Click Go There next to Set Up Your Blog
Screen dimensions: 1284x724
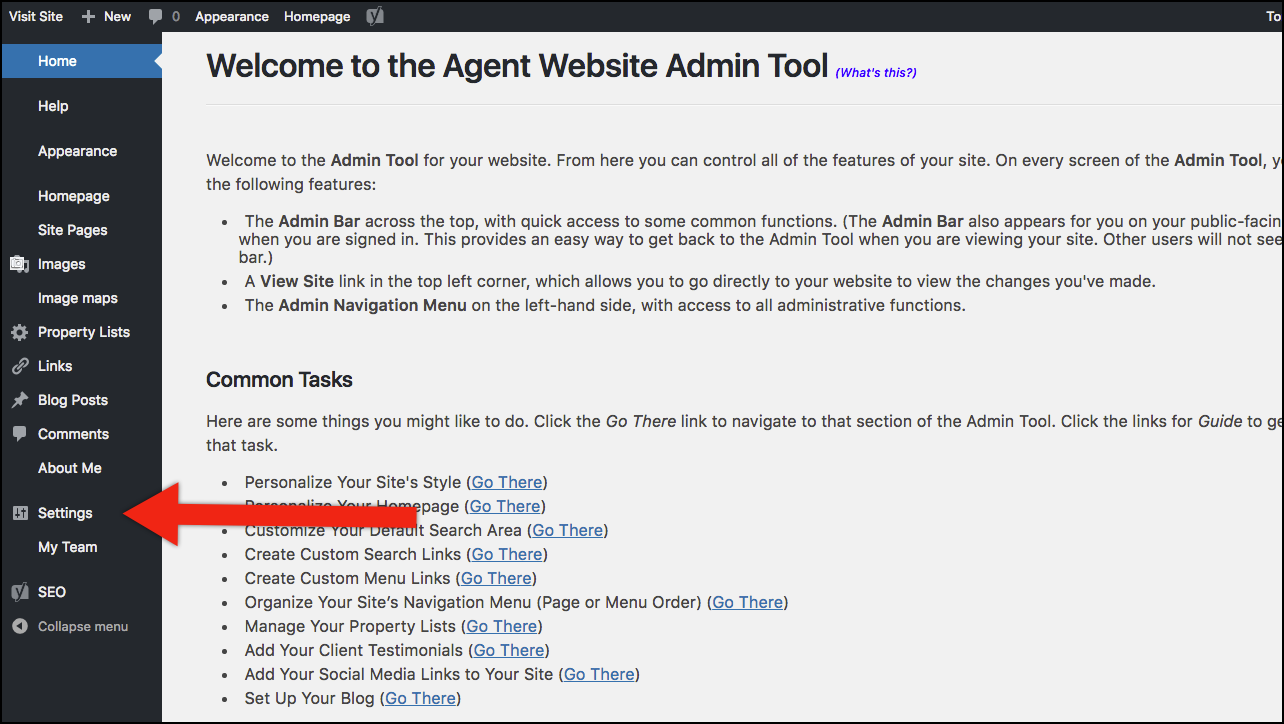(419, 698)
